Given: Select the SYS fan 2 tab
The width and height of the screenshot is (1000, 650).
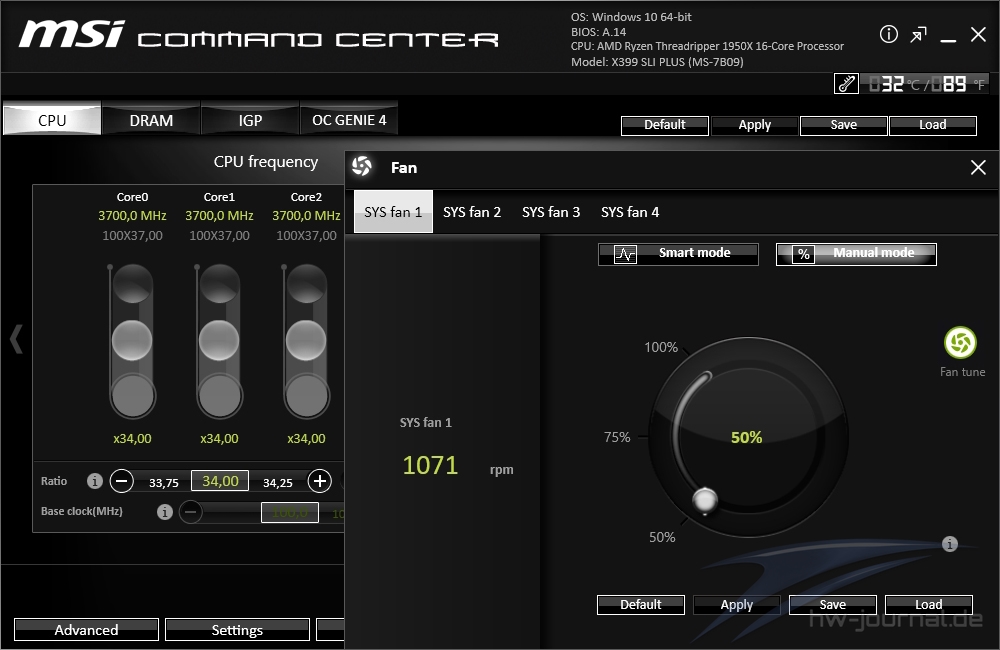Looking at the screenshot, I should pos(472,212).
